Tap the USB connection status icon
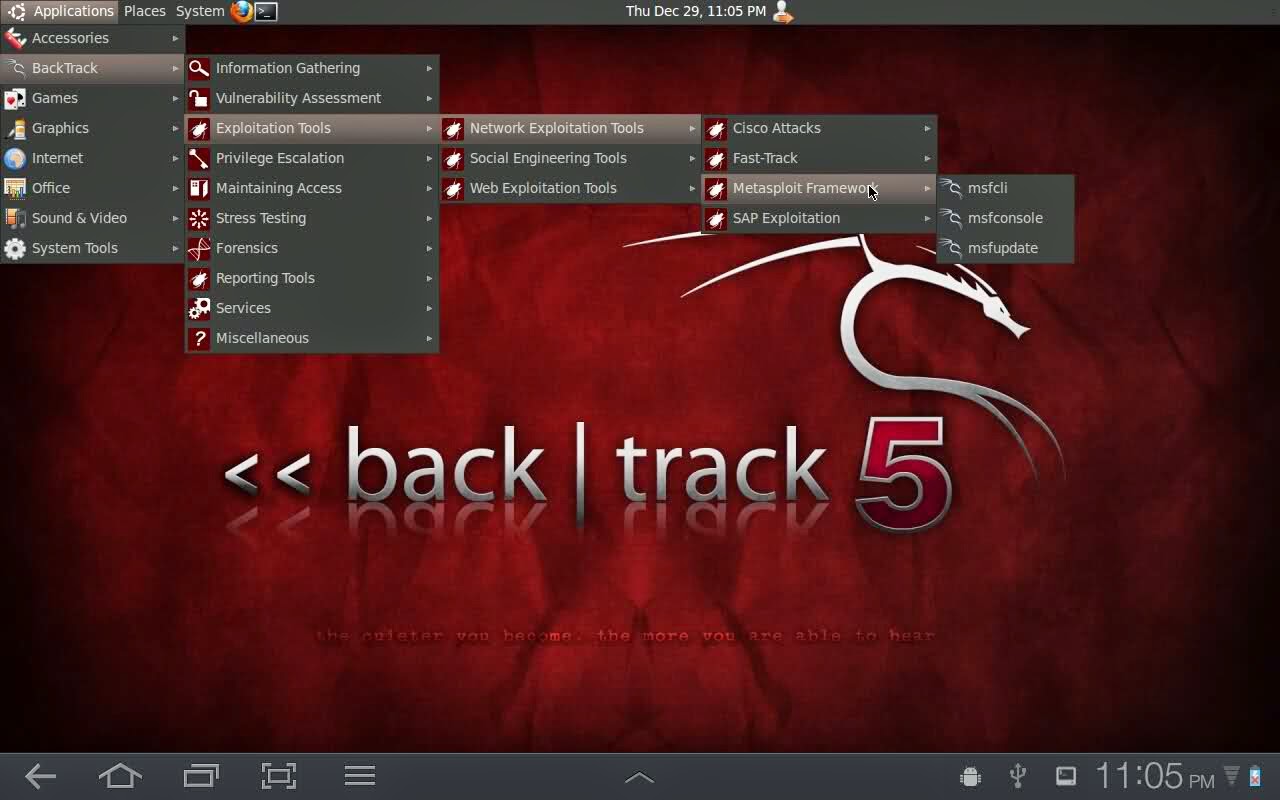1280x800 pixels. (1018, 776)
